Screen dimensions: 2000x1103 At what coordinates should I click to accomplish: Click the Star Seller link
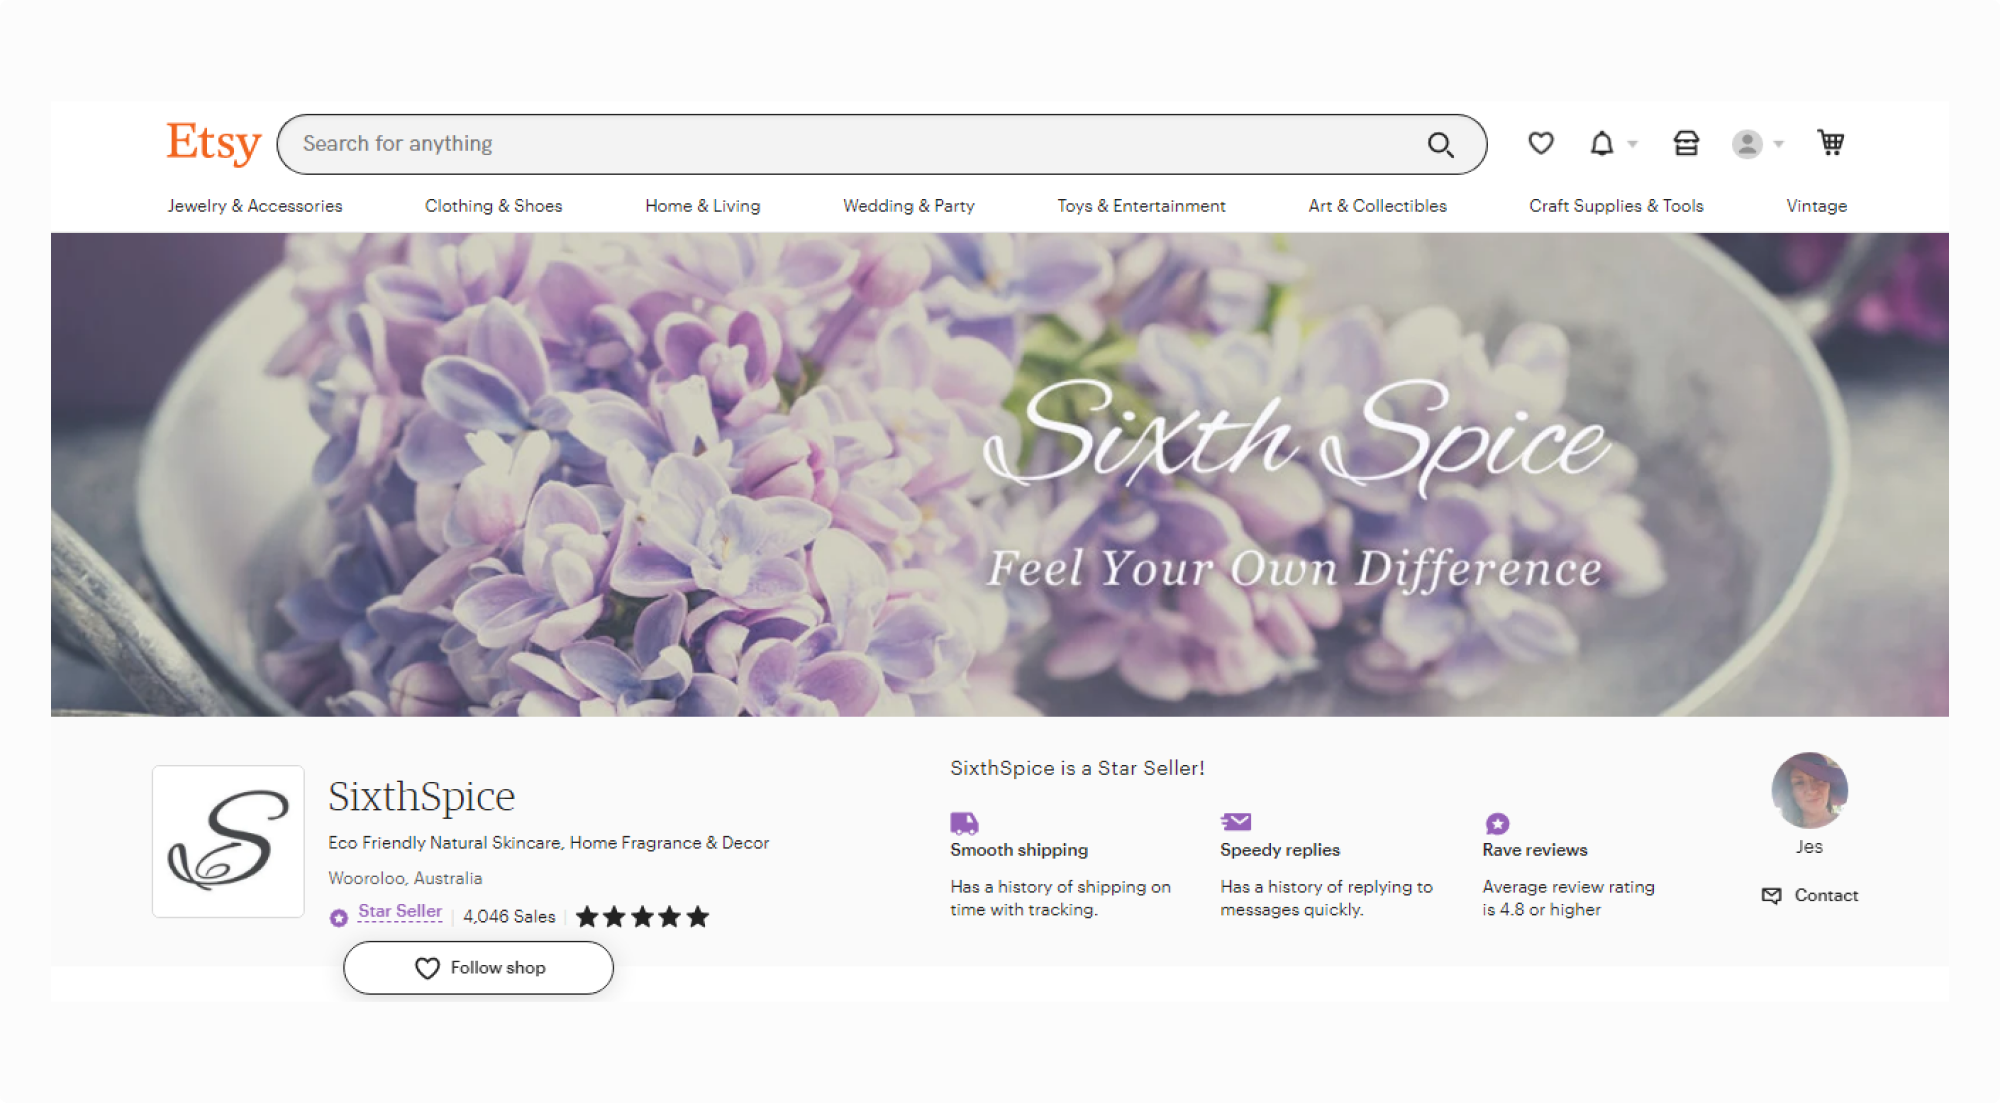(x=400, y=911)
